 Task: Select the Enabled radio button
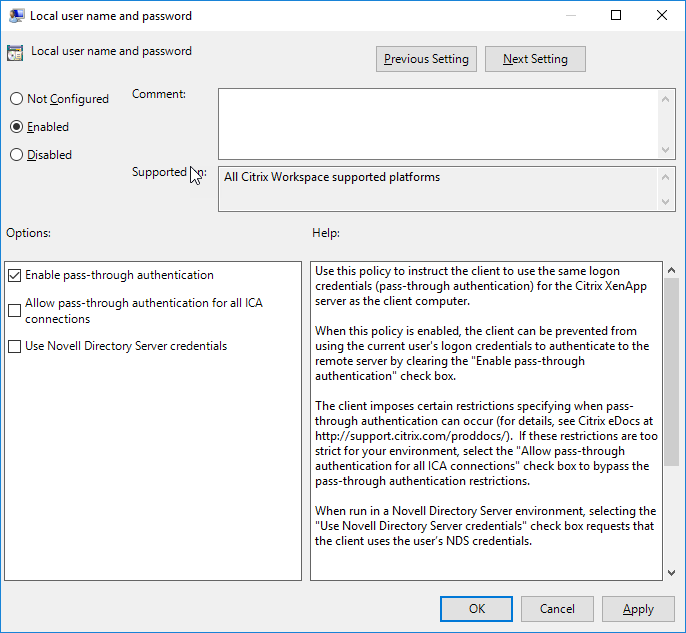coord(16,127)
